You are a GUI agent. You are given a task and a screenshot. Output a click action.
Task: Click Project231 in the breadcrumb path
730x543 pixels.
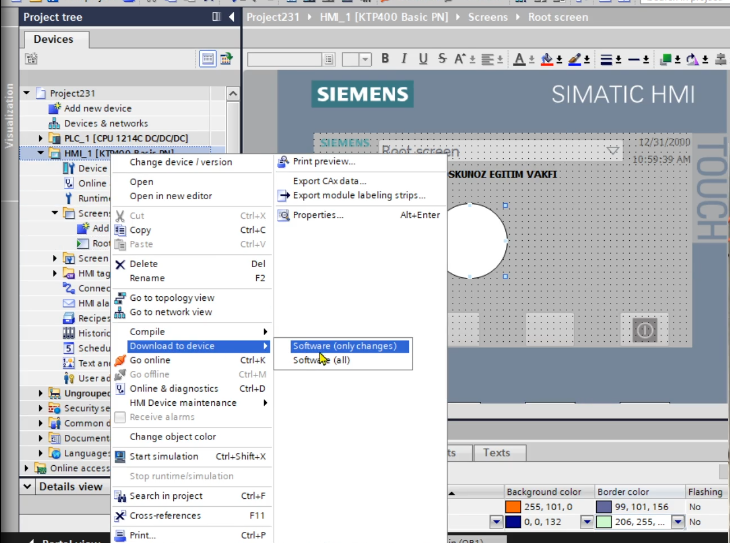[273, 17]
